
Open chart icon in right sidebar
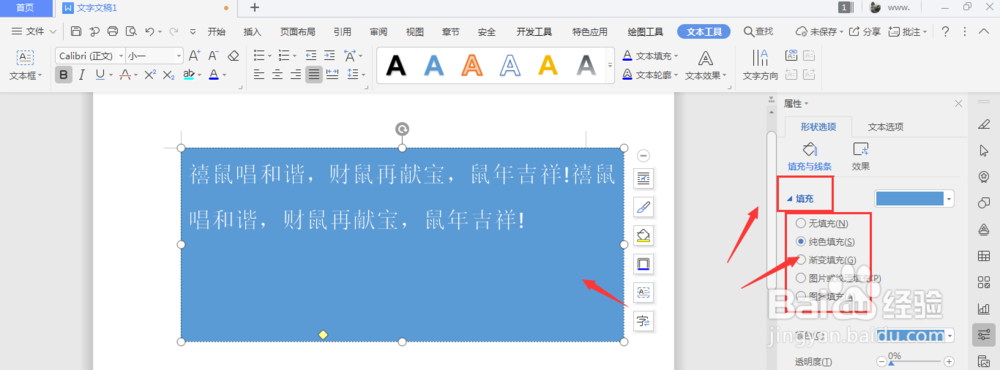[x=983, y=309]
